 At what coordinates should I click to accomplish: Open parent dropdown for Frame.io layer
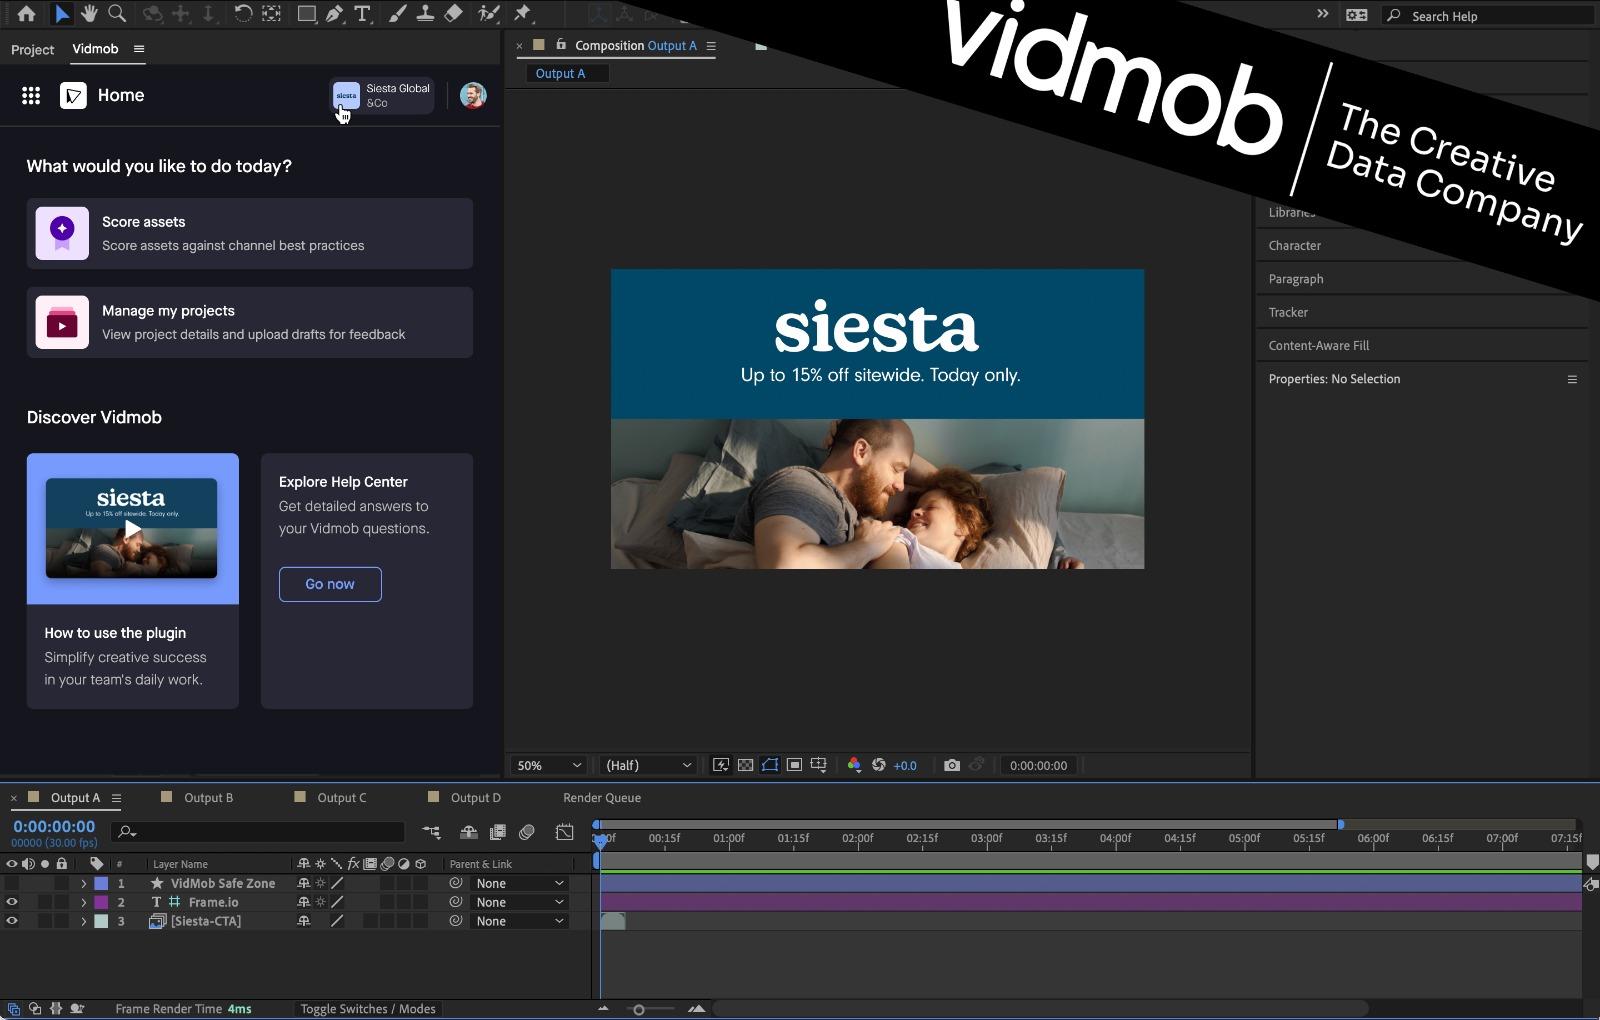pos(520,902)
